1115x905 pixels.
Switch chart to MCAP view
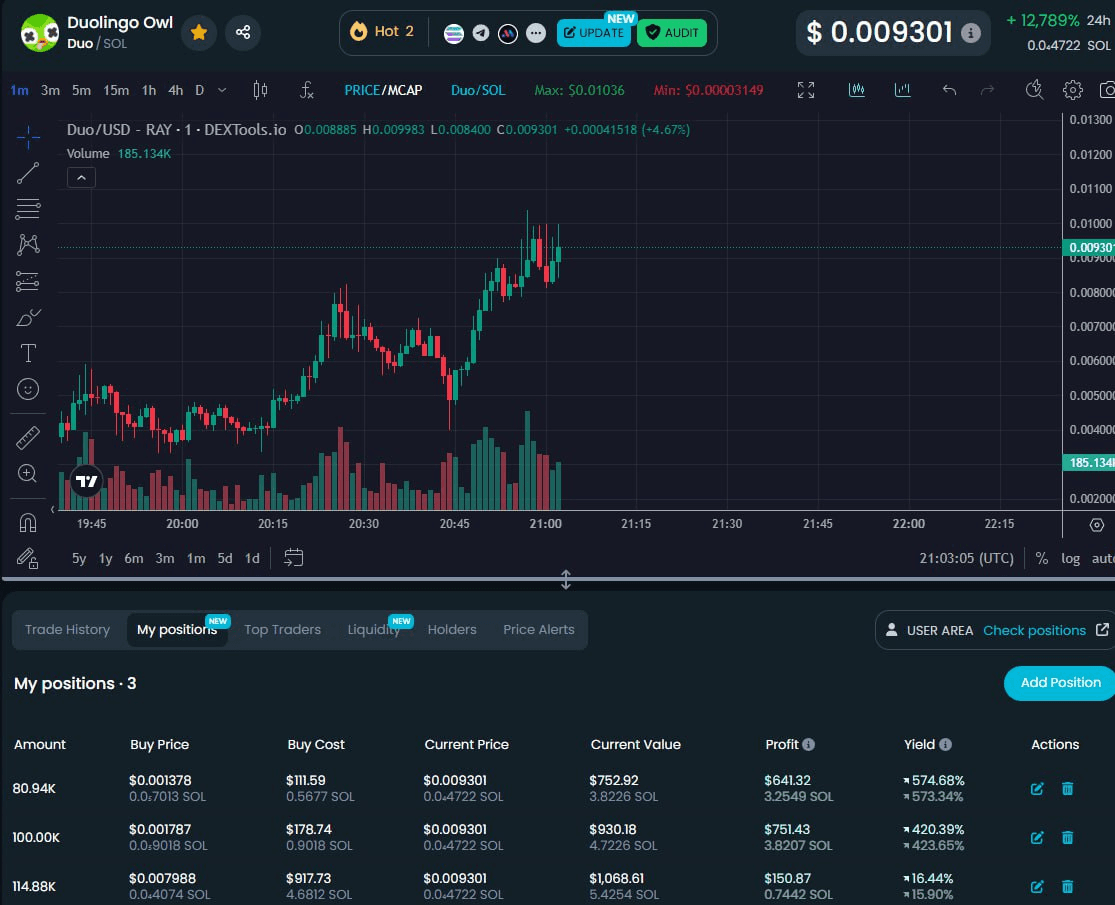(405, 90)
